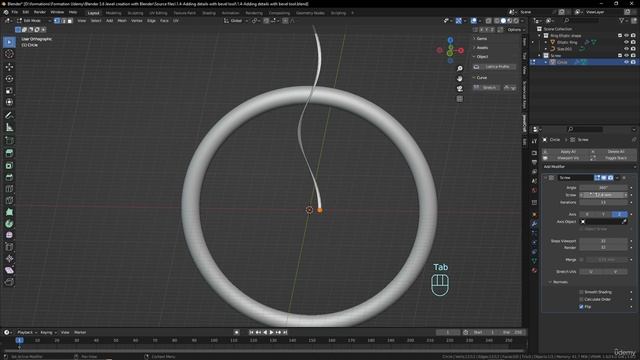Open the Modifiers wrench properties tab

coord(534,224)
